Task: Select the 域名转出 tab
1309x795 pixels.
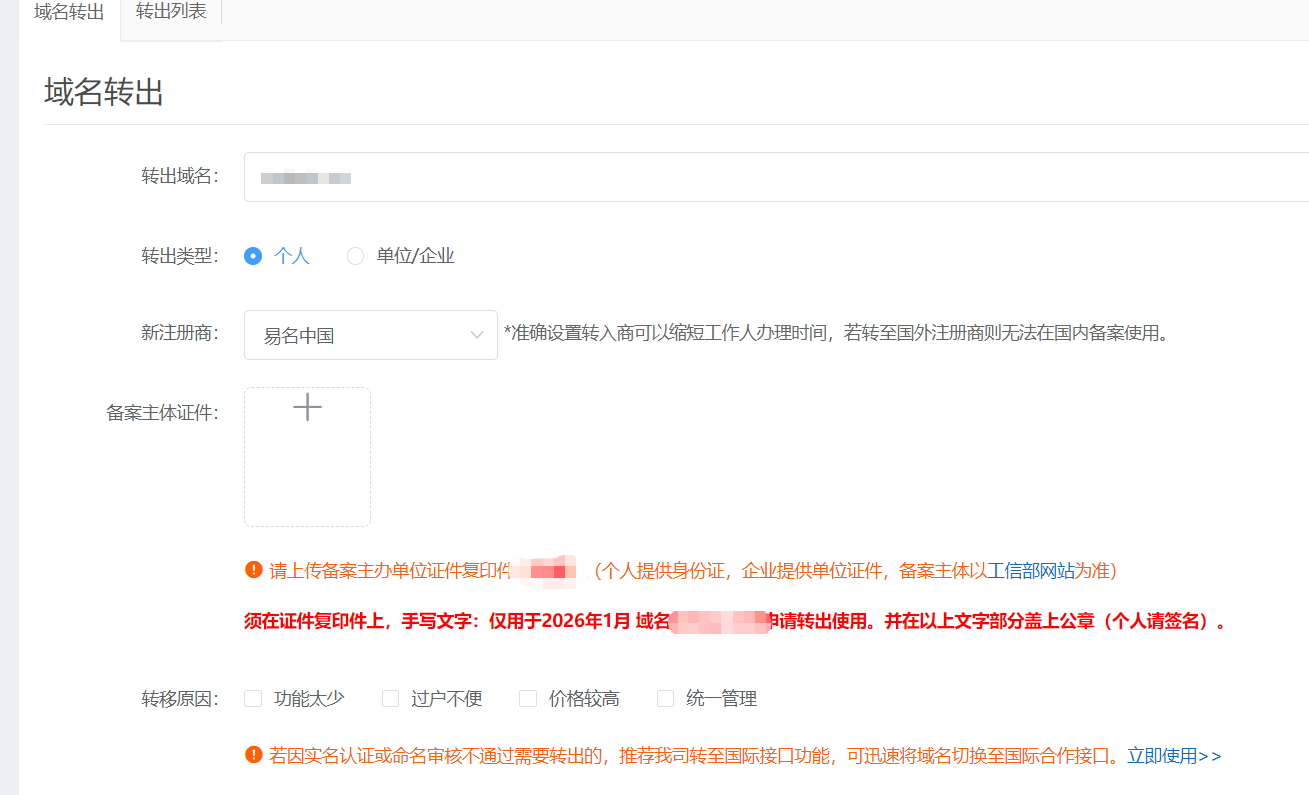Action: [68, 13]
